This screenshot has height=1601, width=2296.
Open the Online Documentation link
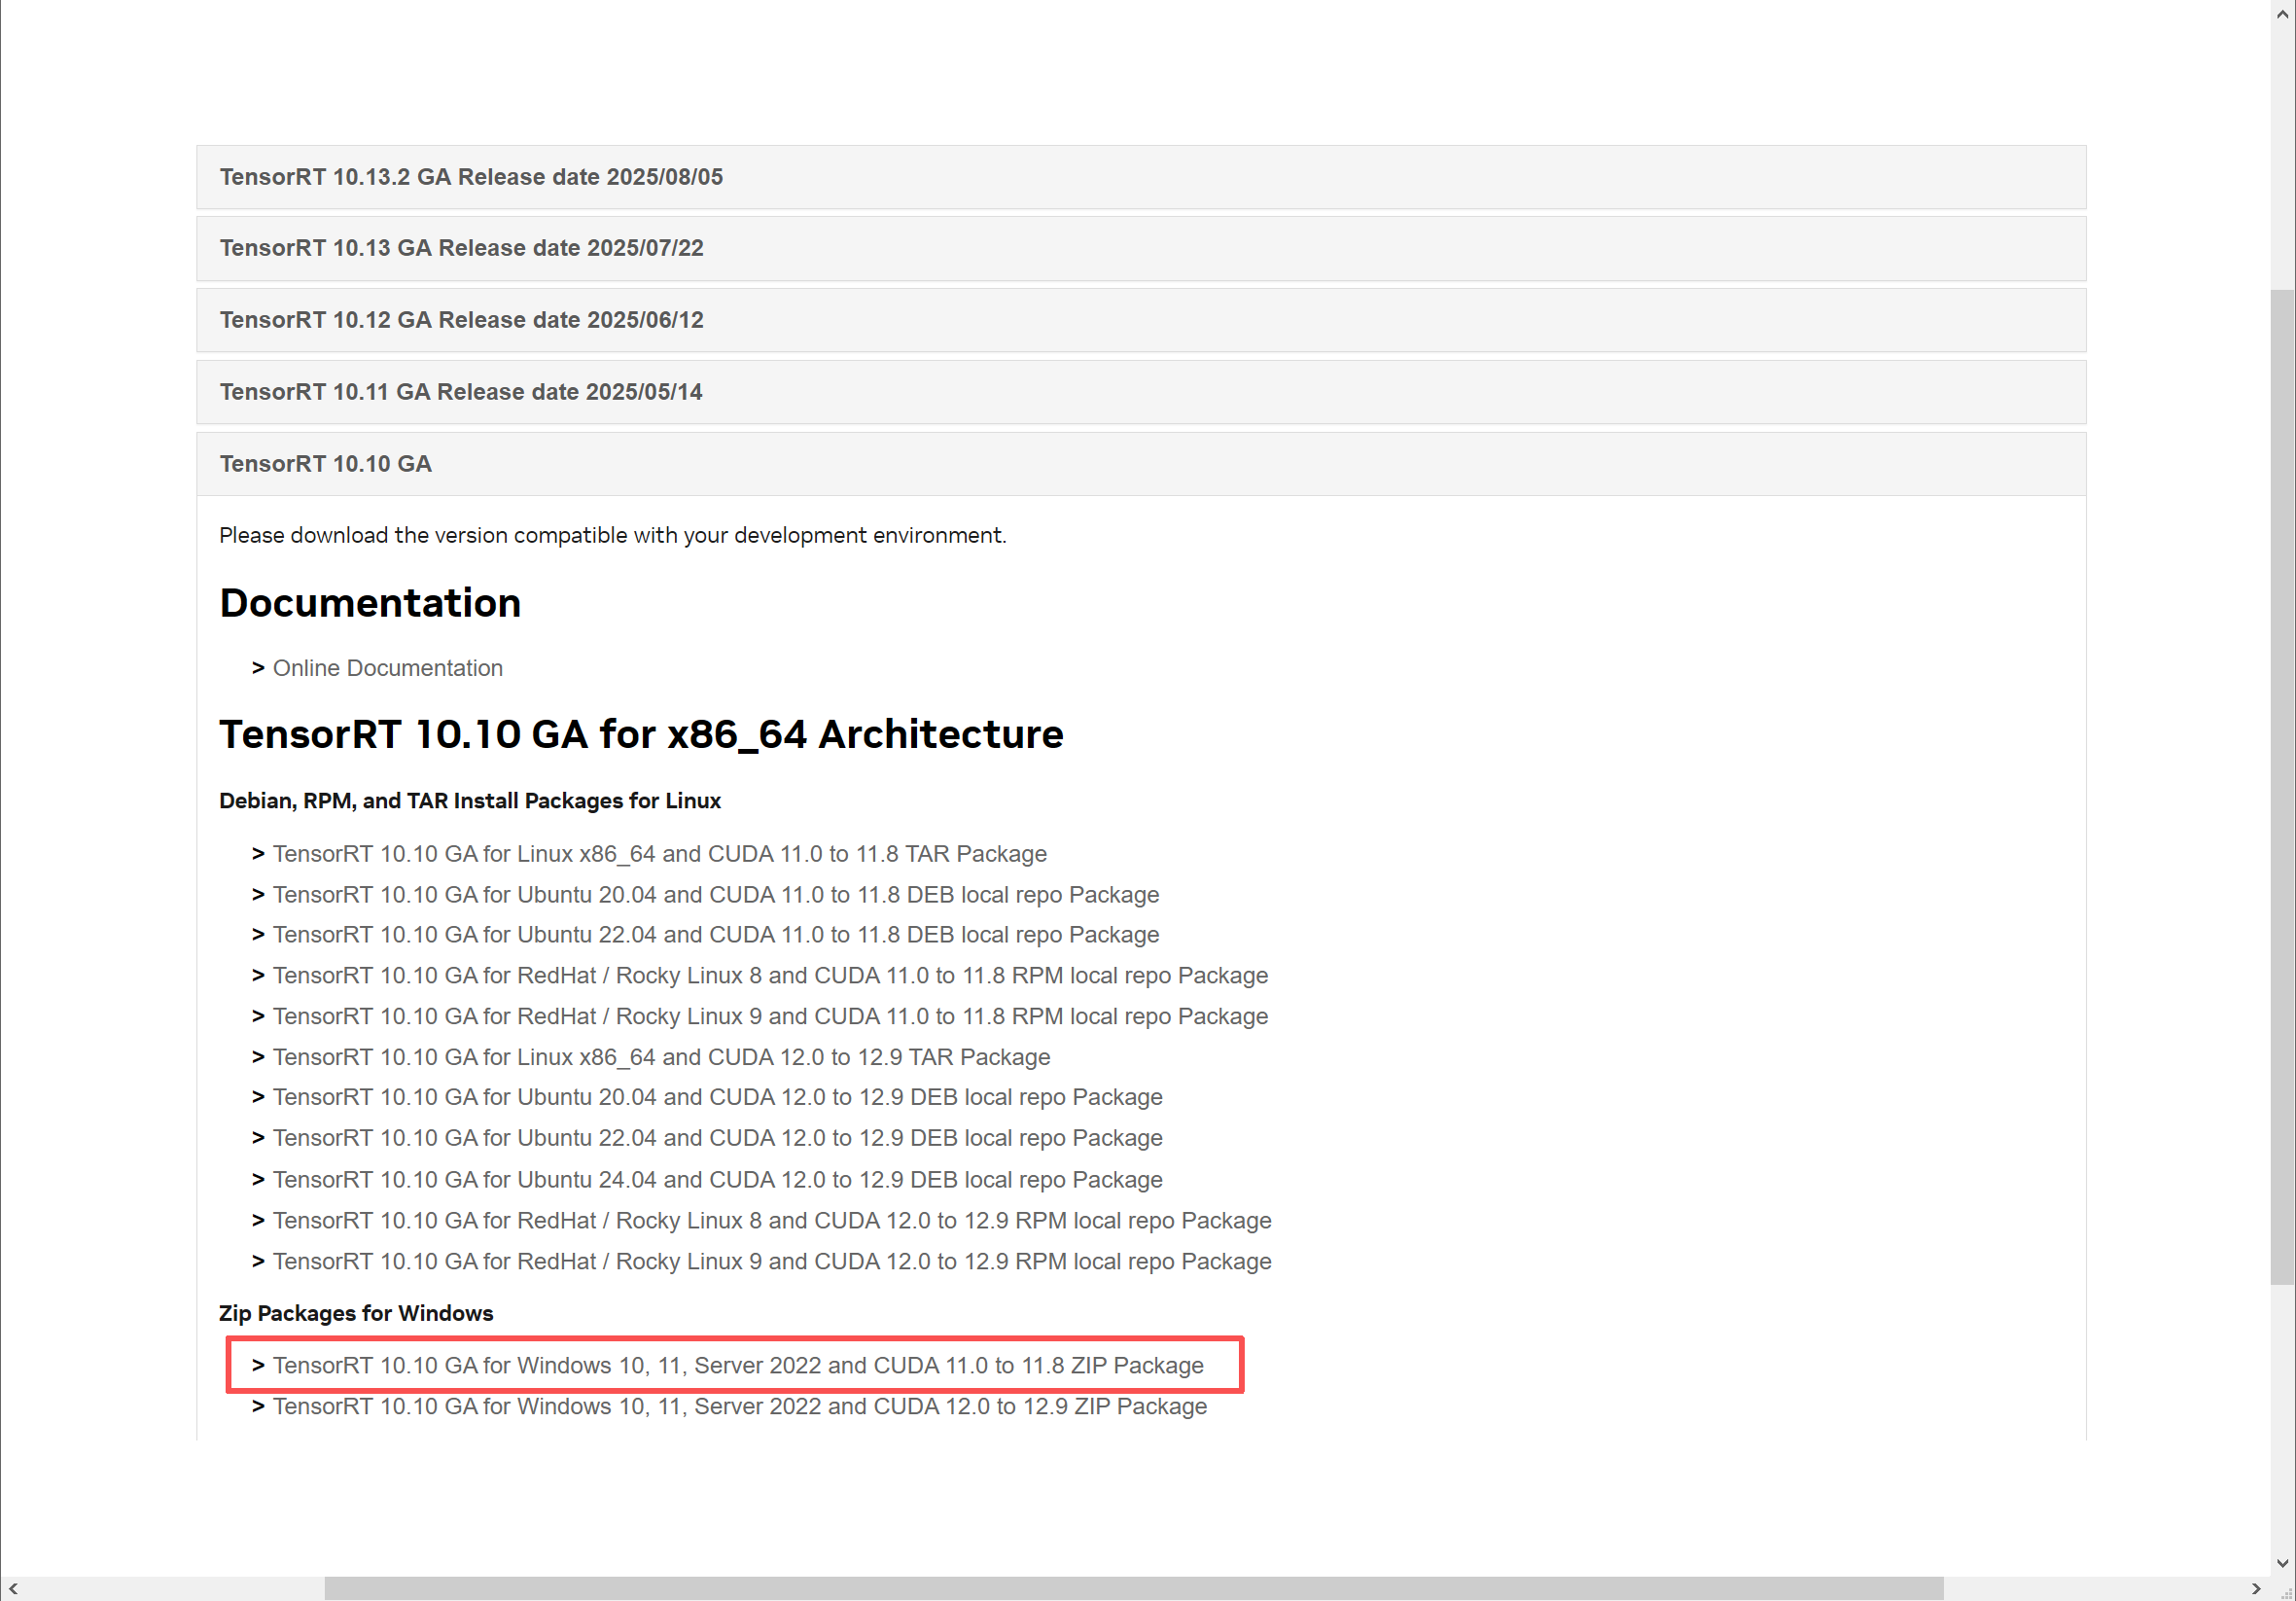click(387, 668)
